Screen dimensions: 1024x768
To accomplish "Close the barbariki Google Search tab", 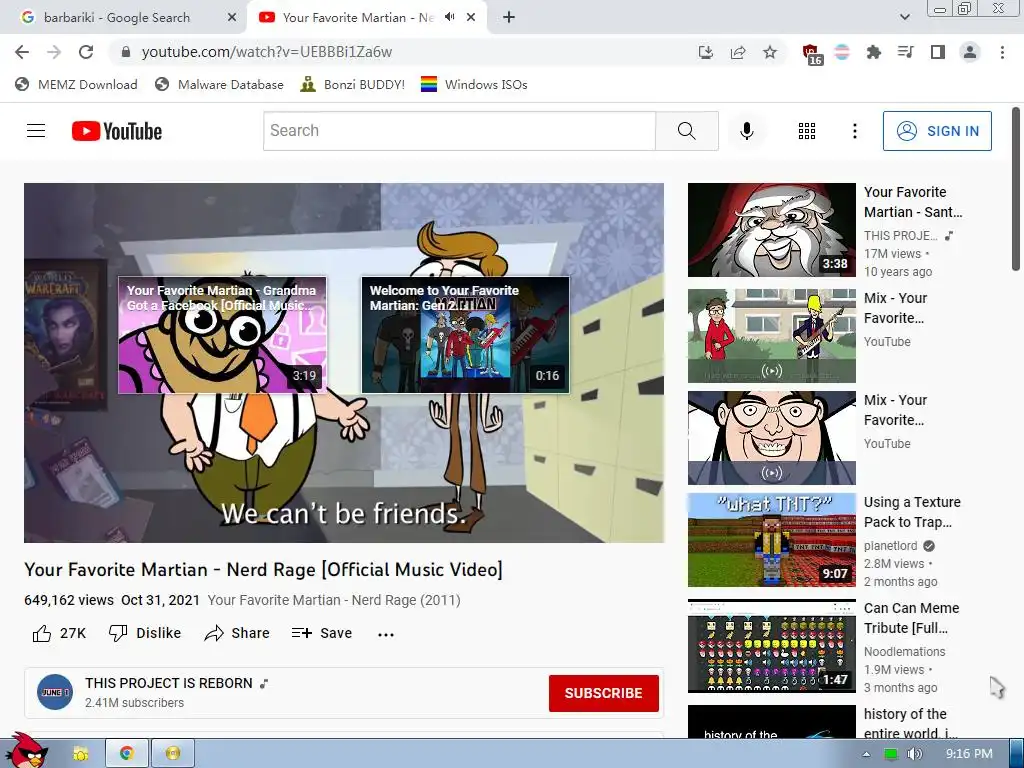I will click(x=231, y=18).
